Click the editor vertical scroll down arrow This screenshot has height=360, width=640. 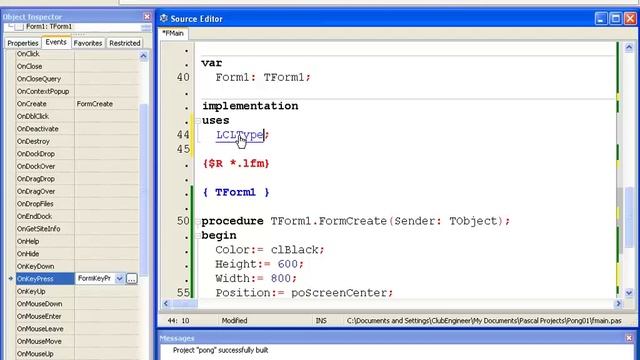(x=629, y=293)
